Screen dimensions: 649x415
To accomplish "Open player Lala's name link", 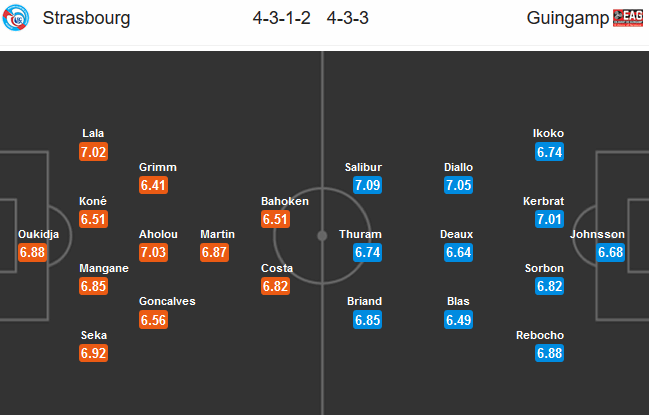I will point(93,133).
